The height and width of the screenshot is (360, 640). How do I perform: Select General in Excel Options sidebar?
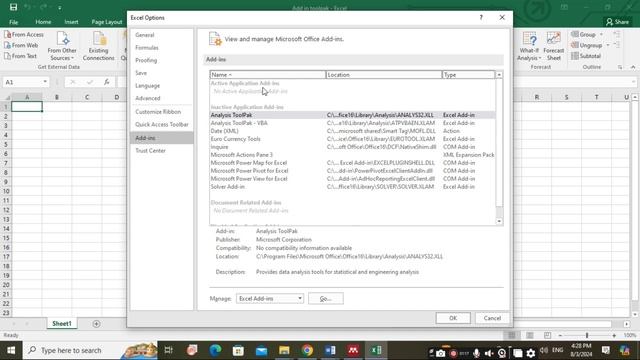162,35
